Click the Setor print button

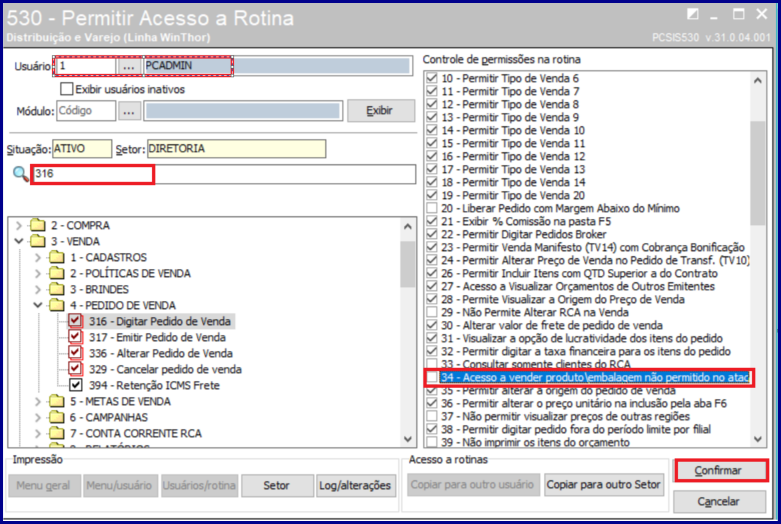[x=277, y=485]
